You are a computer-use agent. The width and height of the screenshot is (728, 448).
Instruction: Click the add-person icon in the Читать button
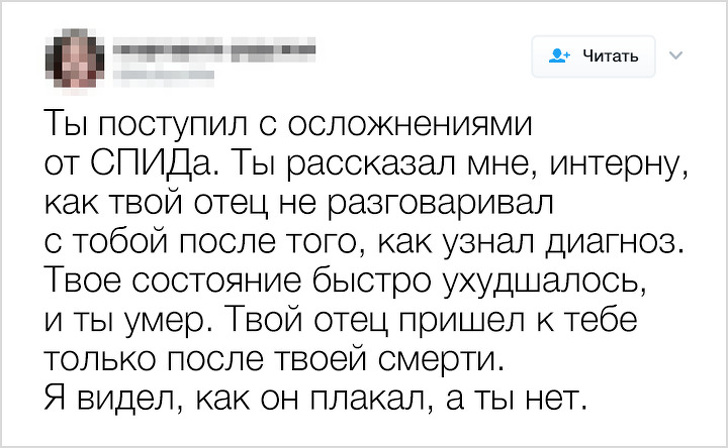point(556,57)
